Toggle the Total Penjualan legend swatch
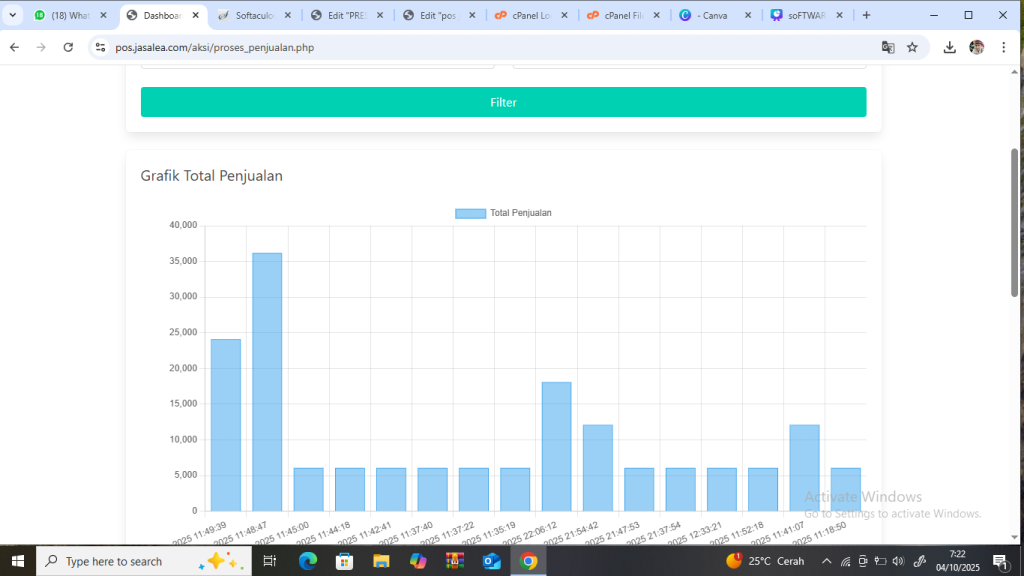This screenshot has width=1024, height=576. coord(470,213)
